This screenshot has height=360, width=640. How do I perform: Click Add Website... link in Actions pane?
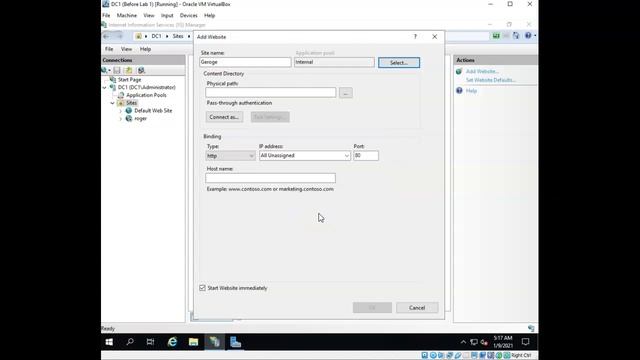482,71
